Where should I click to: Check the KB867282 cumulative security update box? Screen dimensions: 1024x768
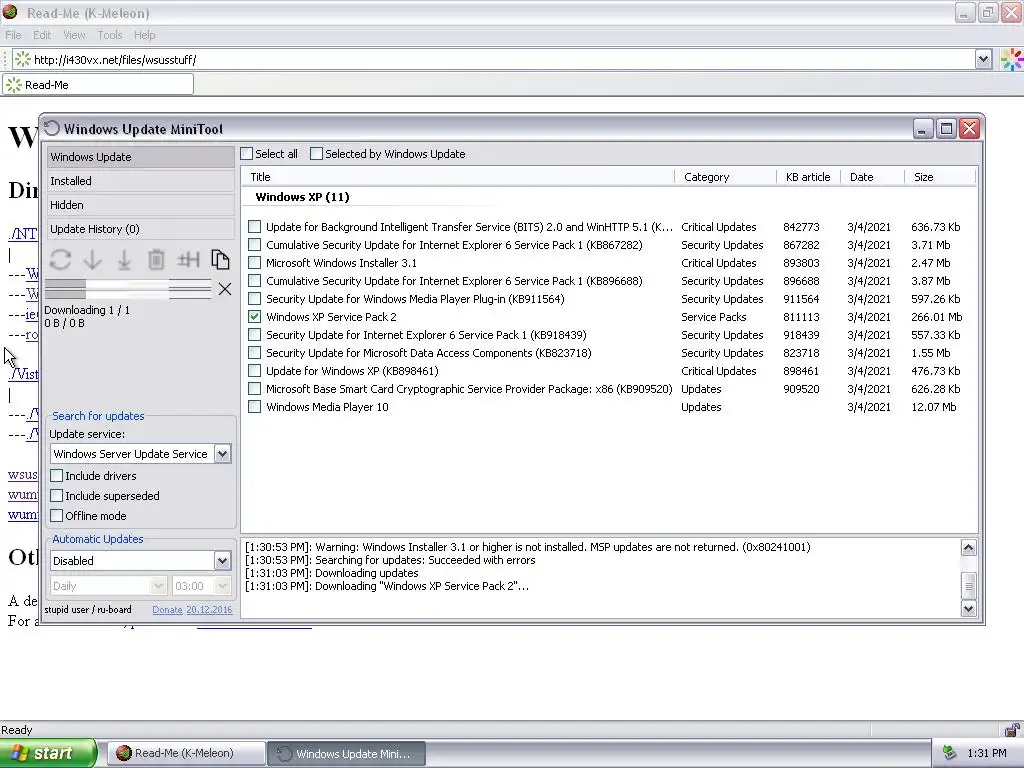pos(255,245)
